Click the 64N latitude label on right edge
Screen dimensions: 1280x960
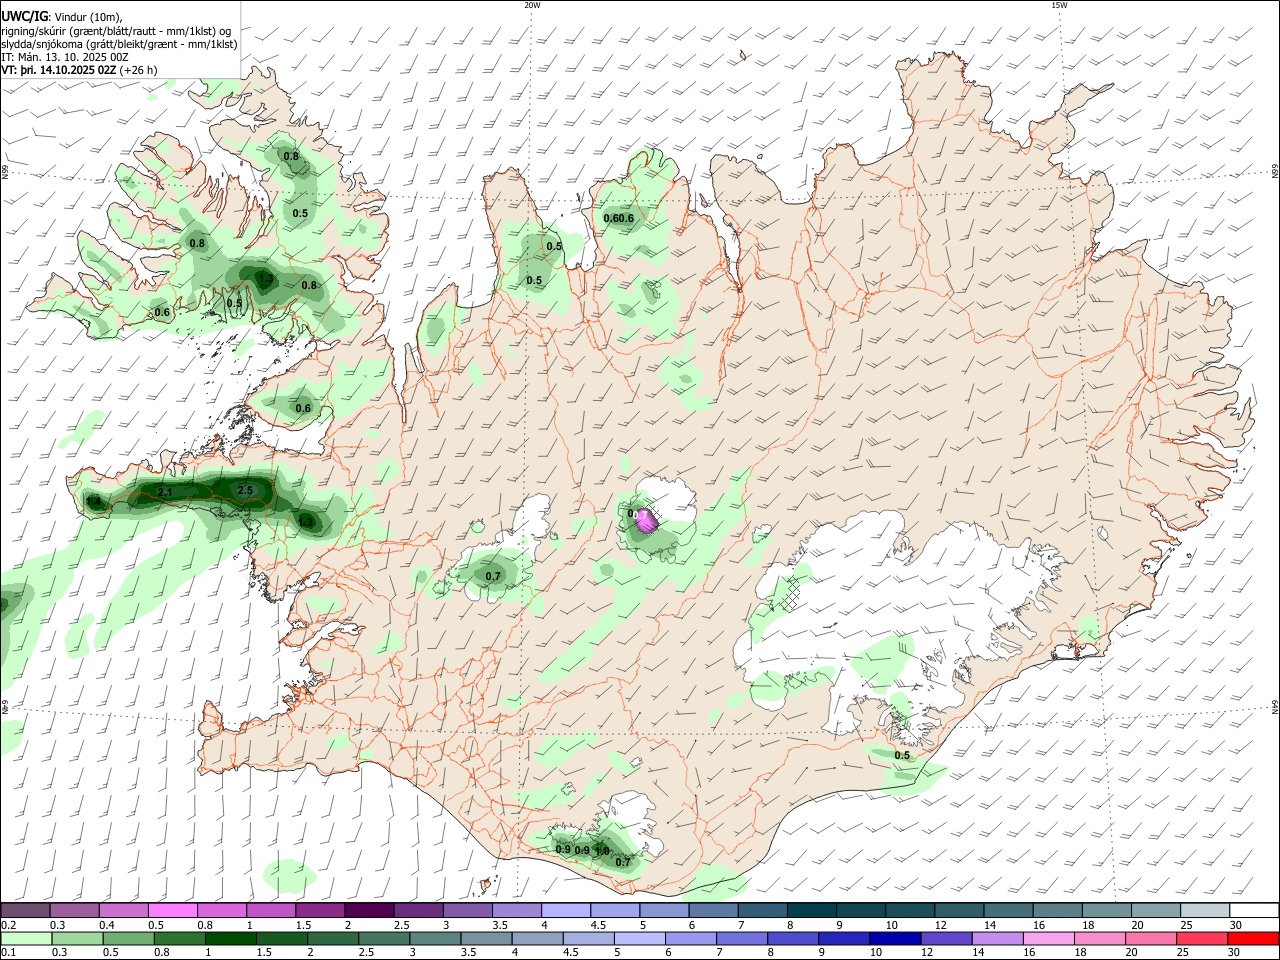tap(1274, 707)
